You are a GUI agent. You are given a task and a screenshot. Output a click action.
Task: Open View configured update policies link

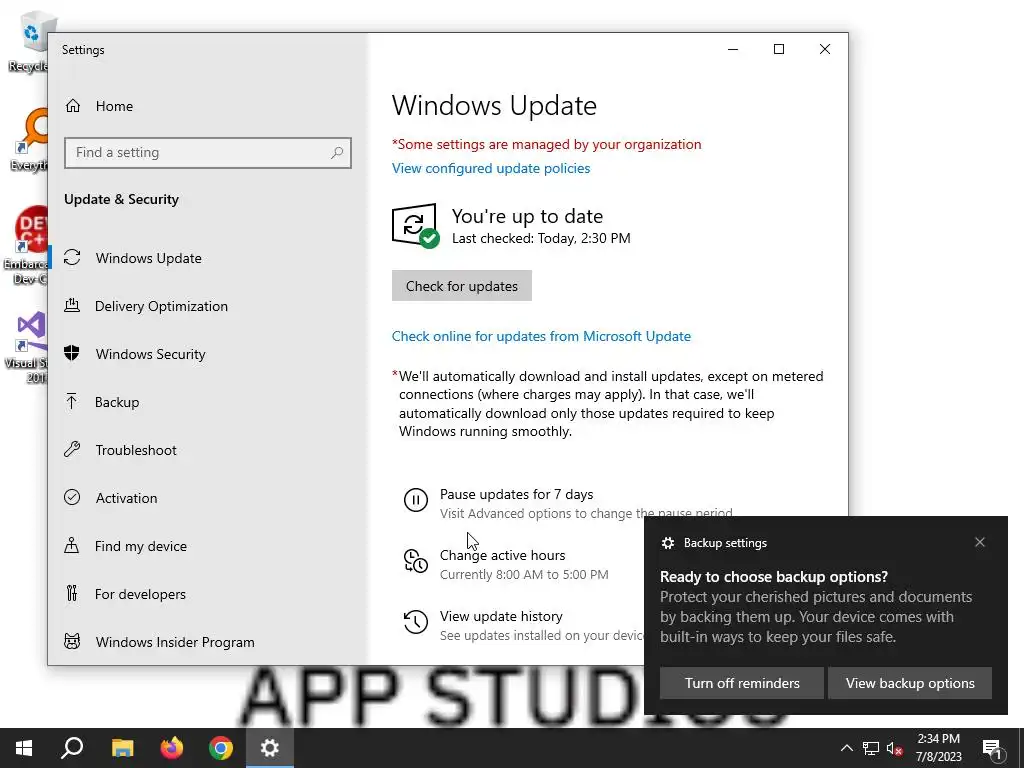tap(490, 168)
